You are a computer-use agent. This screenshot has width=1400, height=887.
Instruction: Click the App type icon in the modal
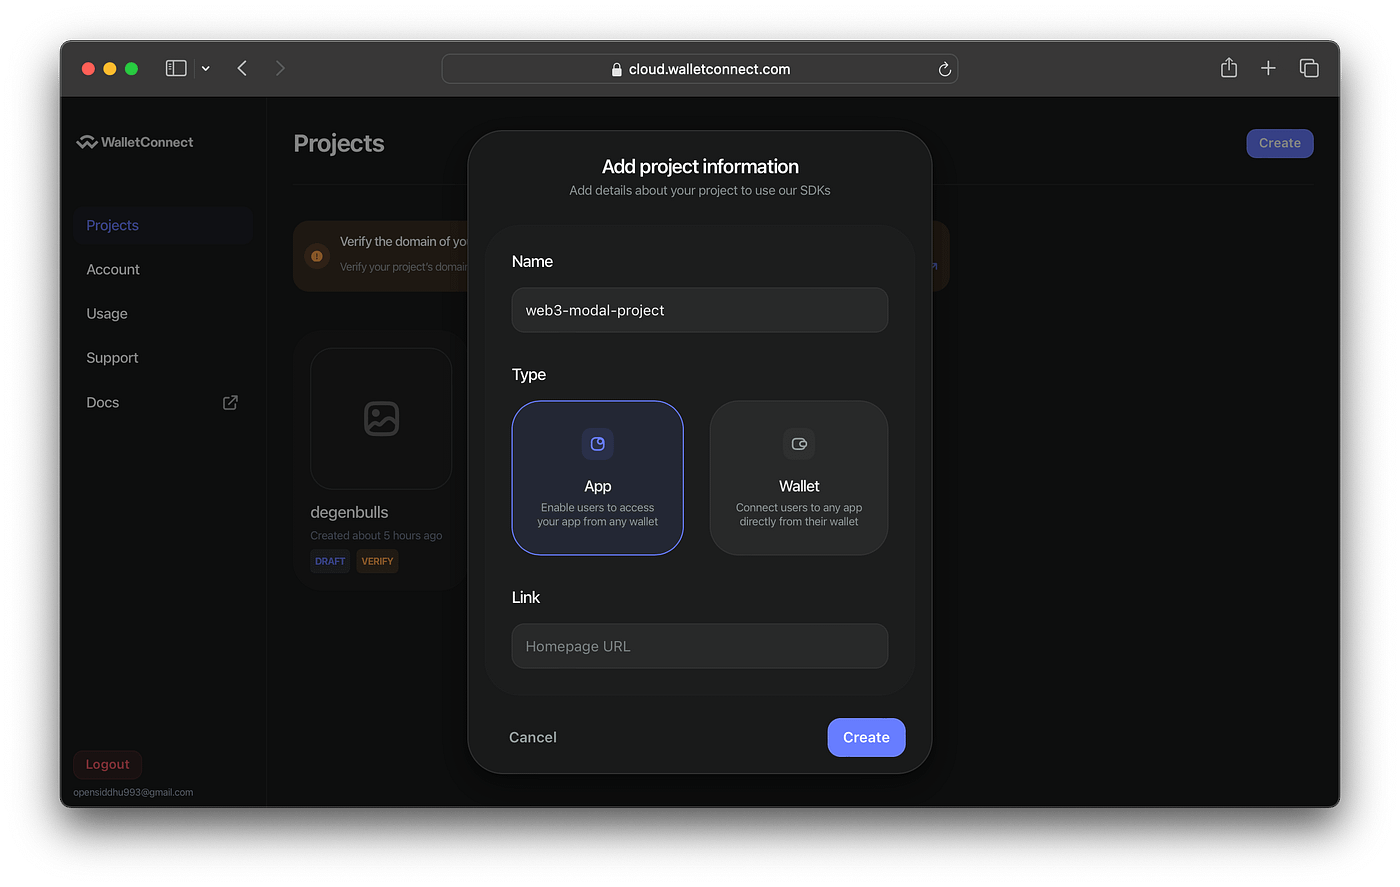pyautogui.click(x=597, y=443)
